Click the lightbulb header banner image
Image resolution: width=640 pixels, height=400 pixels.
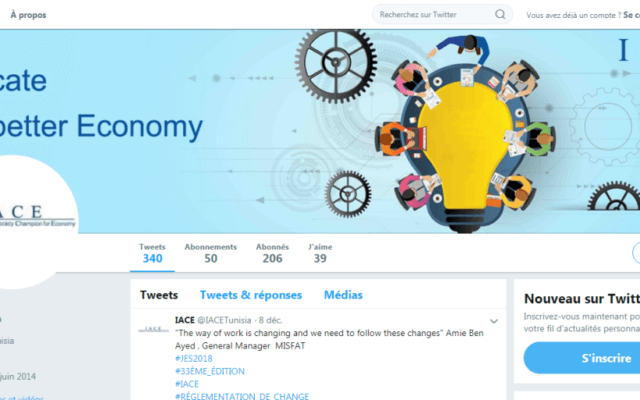(x=320, y=131)
